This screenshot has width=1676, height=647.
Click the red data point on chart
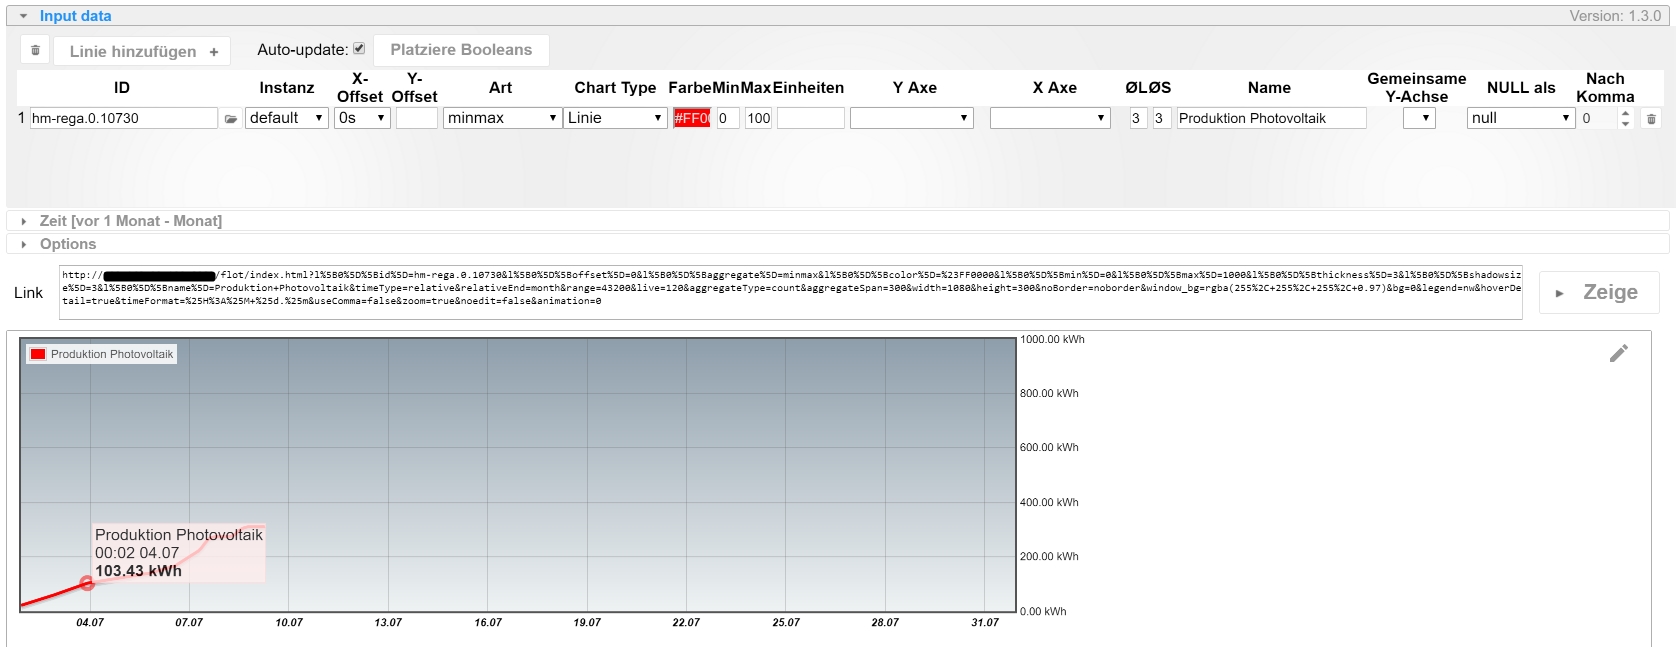[x=87, y=583]
